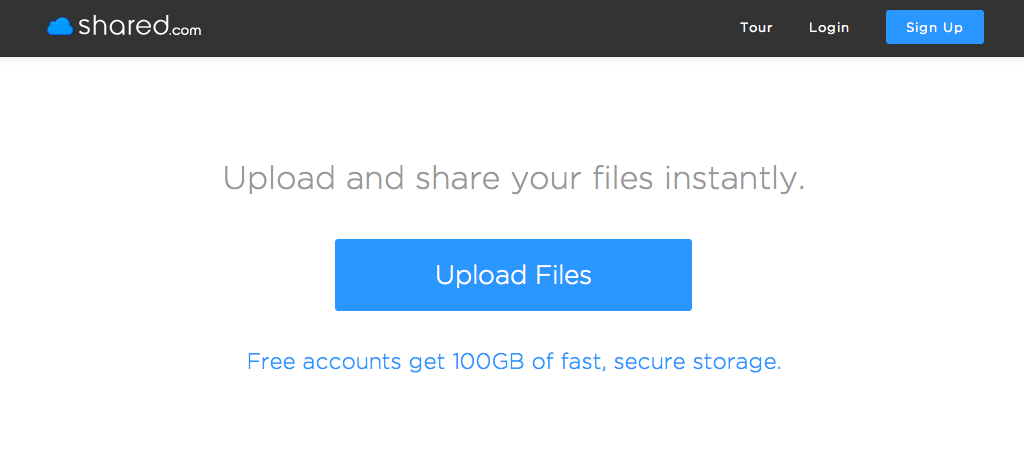Choose Login in the header bar

click(829, 27)
